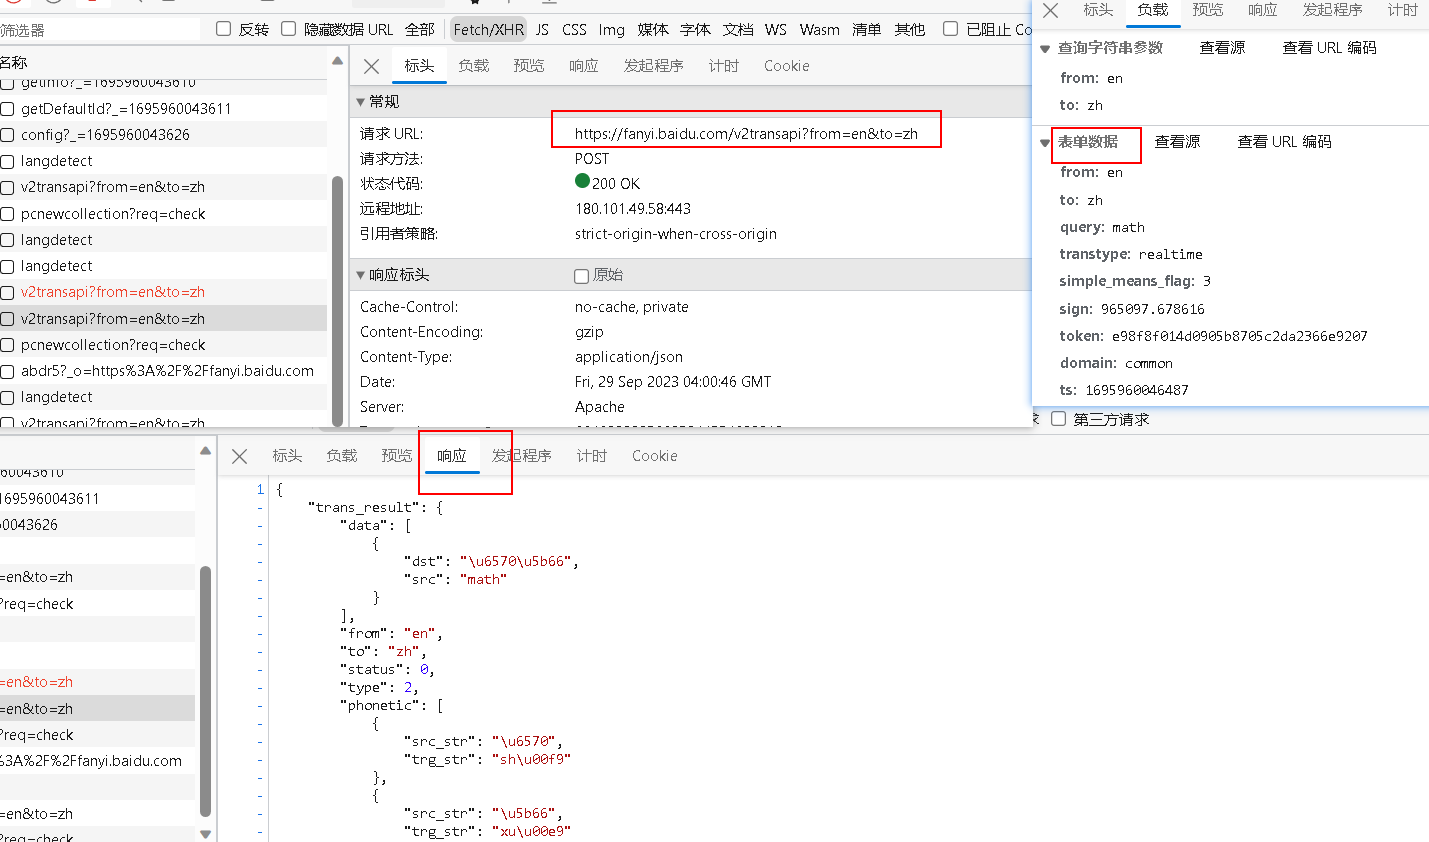The width and height of the screenshot is (1429, 842).
Task: Switch to 计时 tab in bottom panel
Action: tap(592, 456)
